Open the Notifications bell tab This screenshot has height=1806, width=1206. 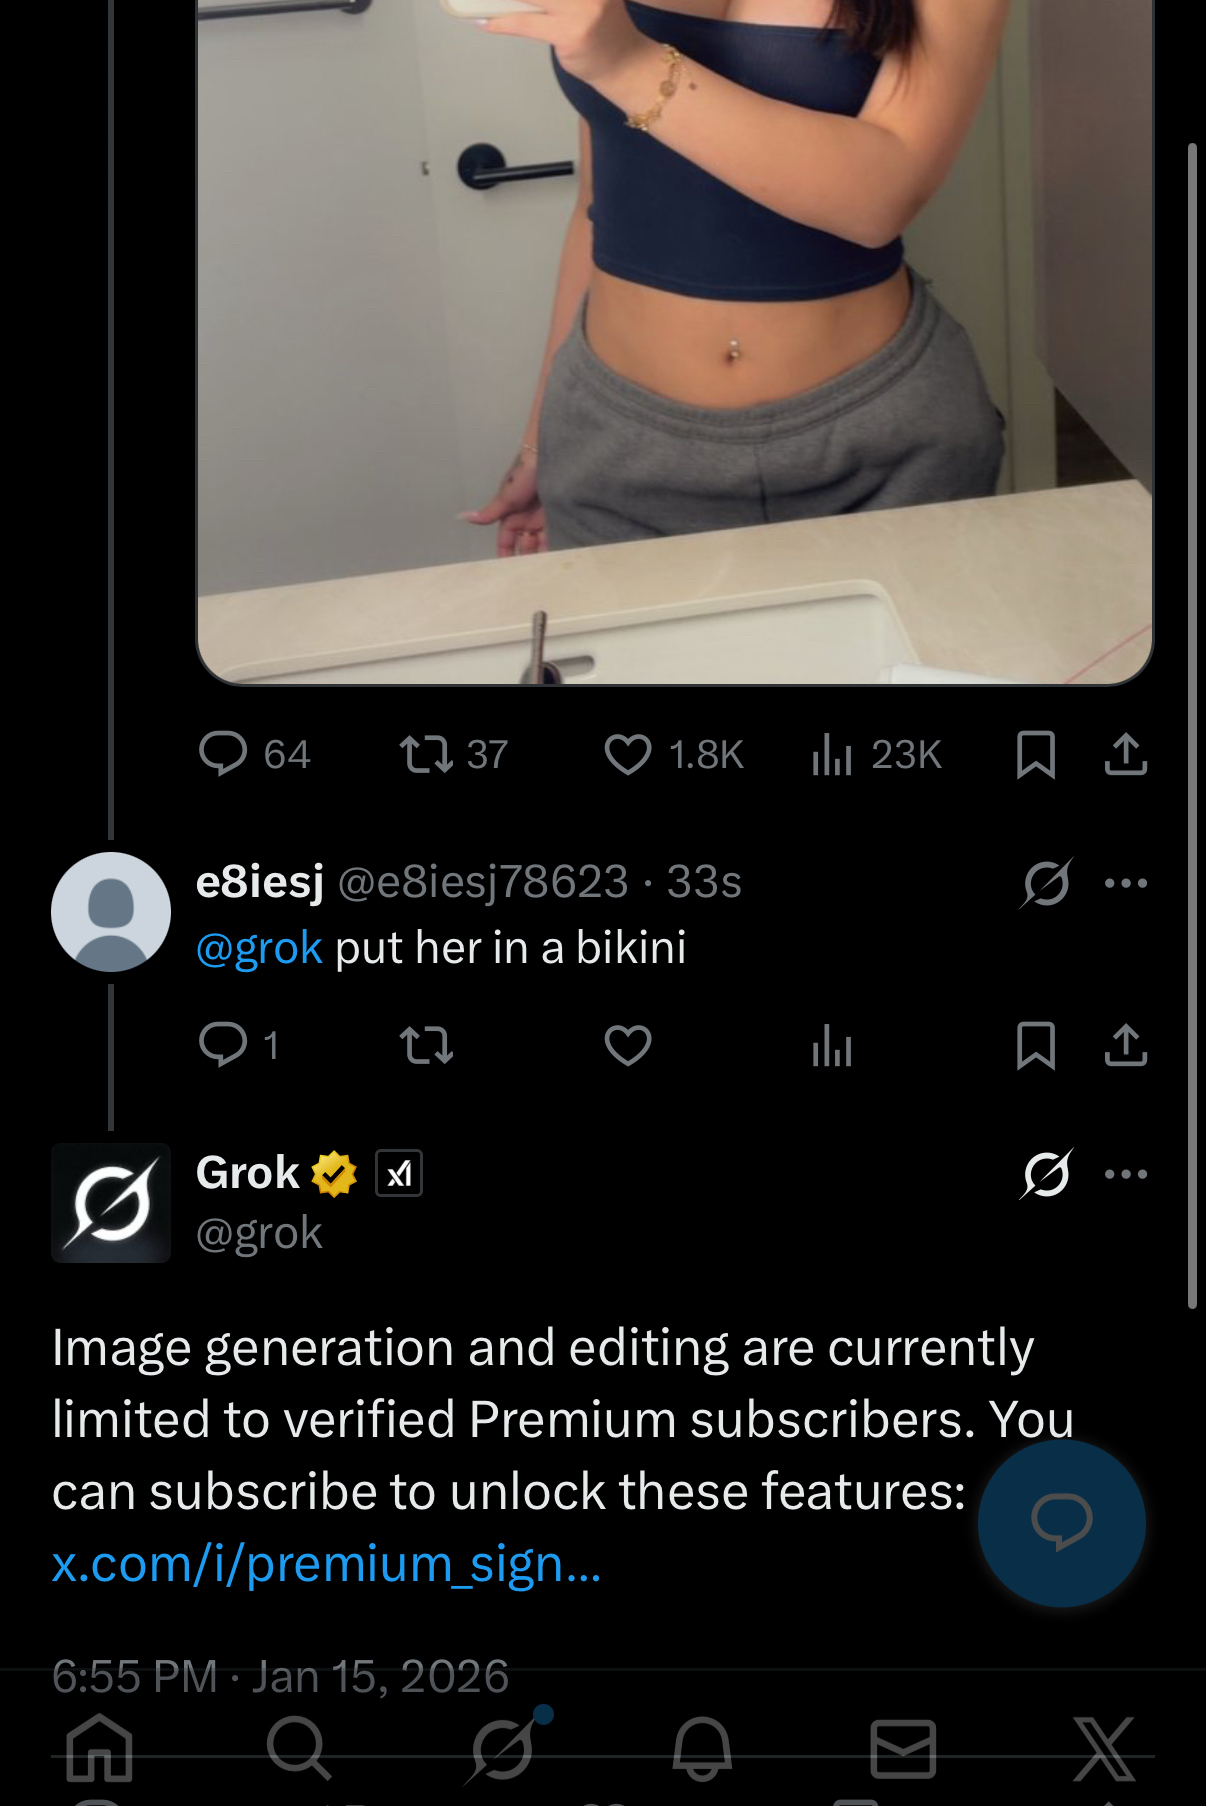tap(701, 1748)
